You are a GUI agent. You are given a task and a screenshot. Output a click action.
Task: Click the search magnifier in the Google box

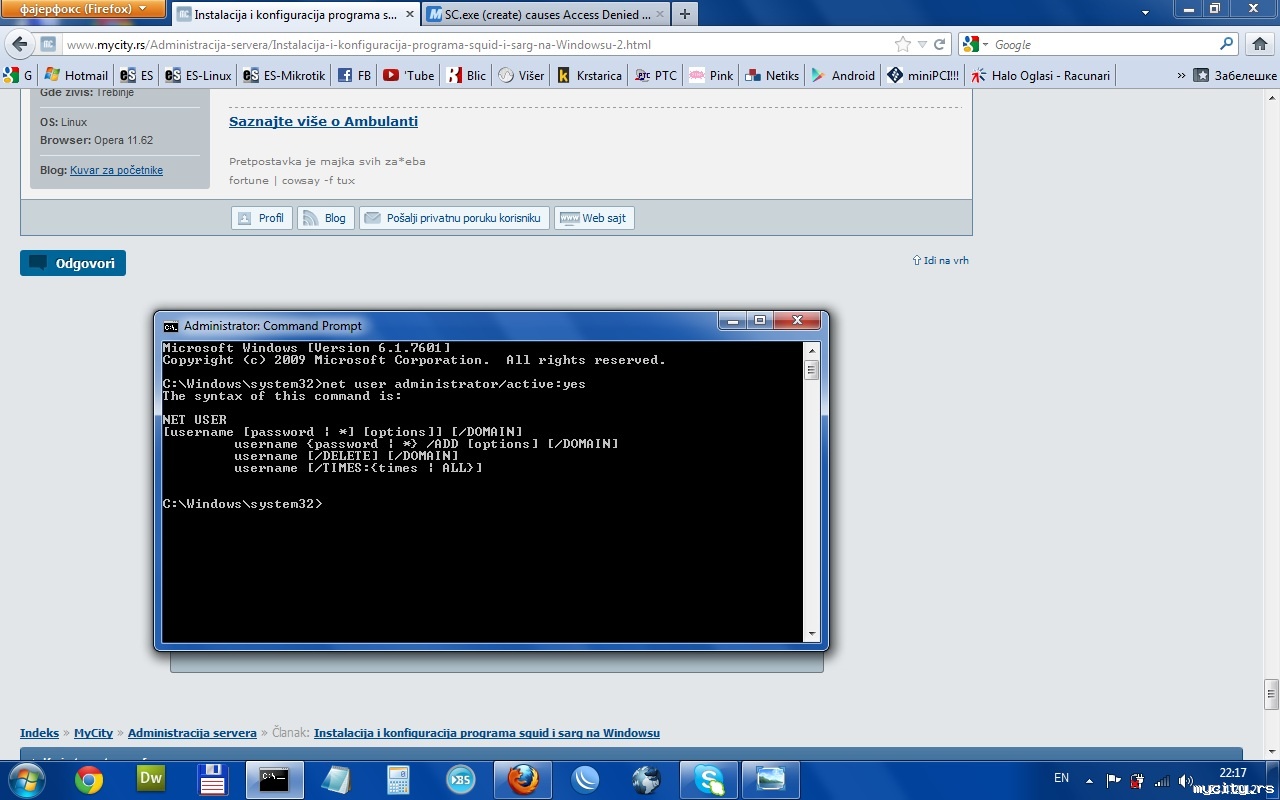[x=1227, y=45]
